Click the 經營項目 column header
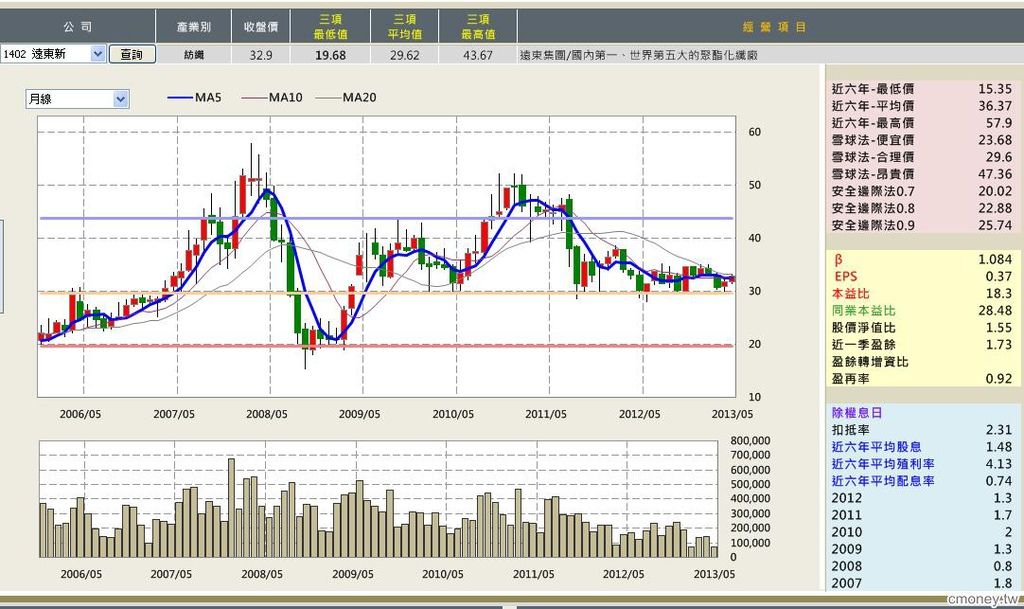The width and height of the screenshot is (1024, 609). click(774, 27)
